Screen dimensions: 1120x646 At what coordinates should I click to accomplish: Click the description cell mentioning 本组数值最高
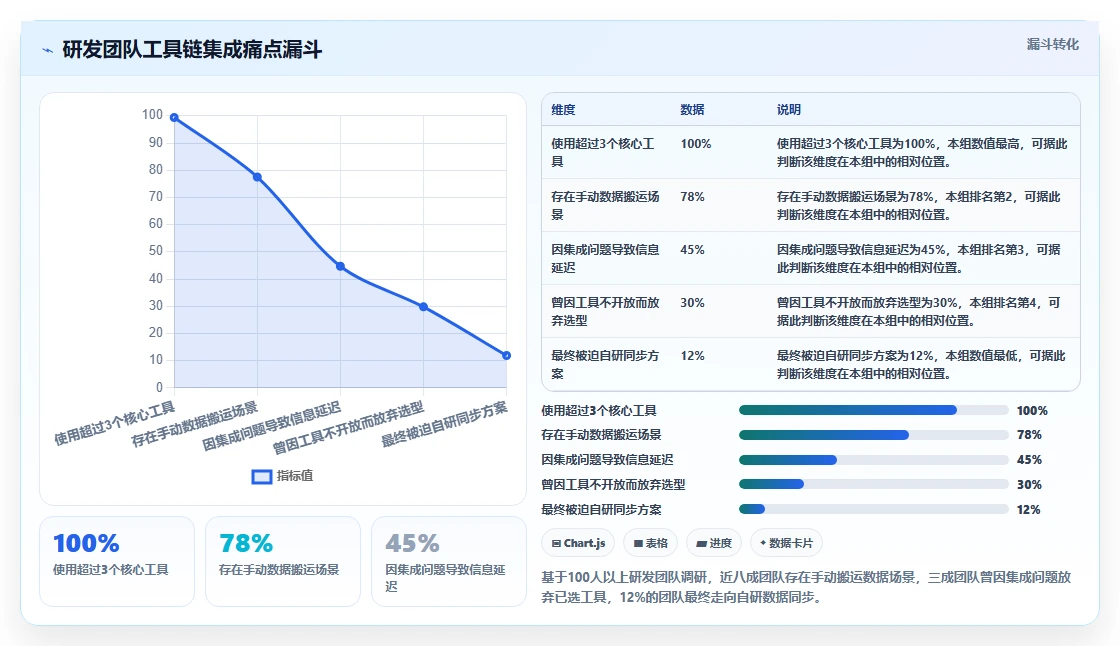point(922,152)
